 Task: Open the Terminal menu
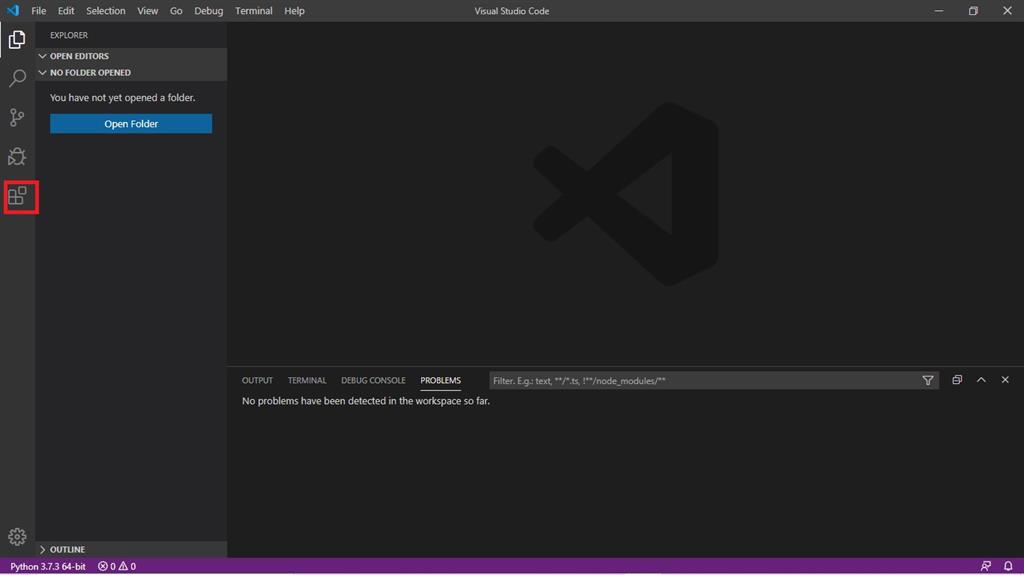click(x=253, y=10)
